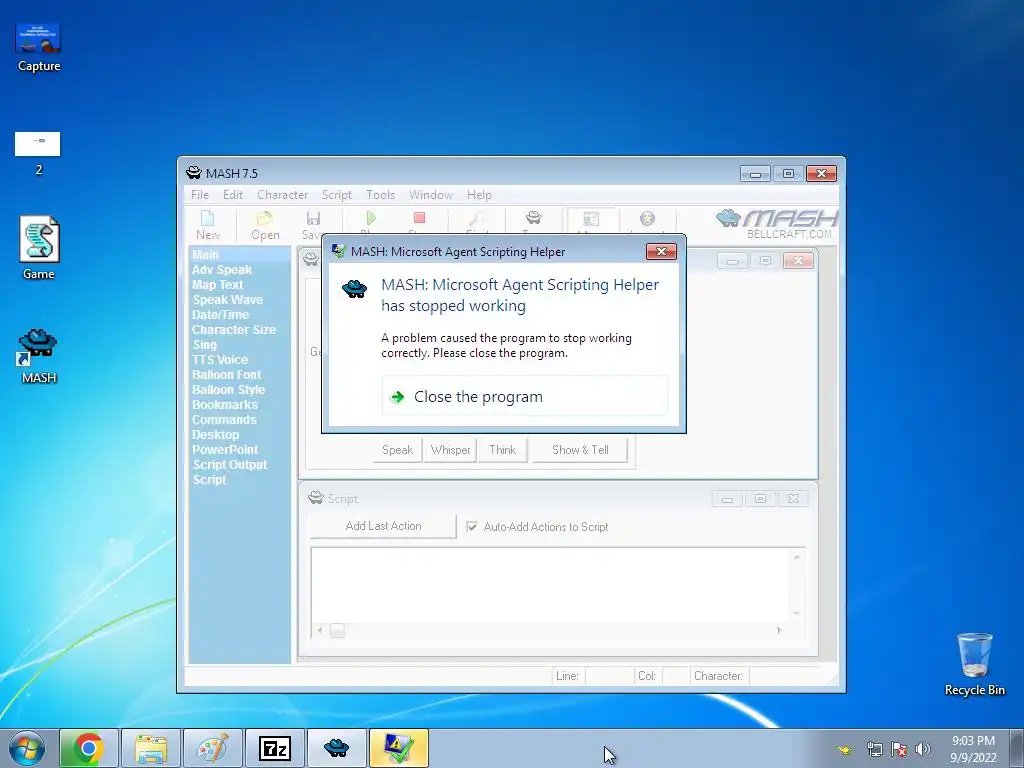Click the green Play toolbar icon
Screen dimensions: 1024x768
[x=371, y=219]
